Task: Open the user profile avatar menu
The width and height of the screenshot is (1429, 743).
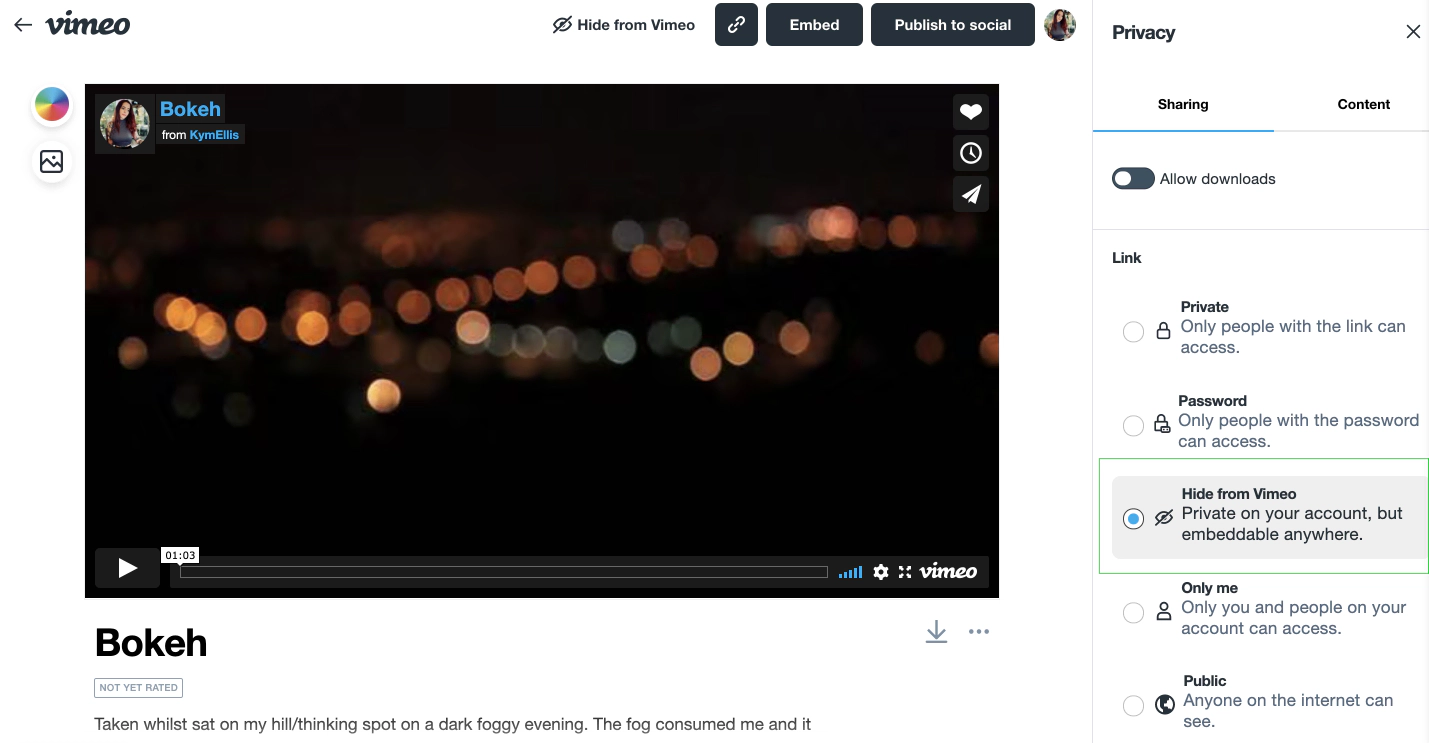Action: pos(1060,25)
